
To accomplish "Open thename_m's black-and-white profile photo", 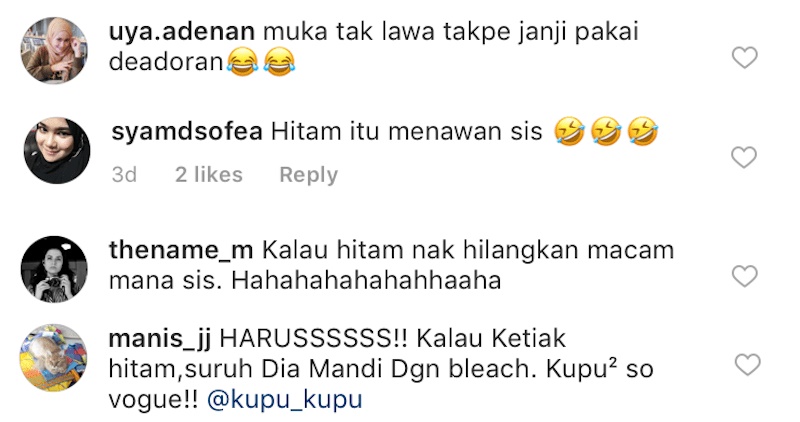I will 54,269.
